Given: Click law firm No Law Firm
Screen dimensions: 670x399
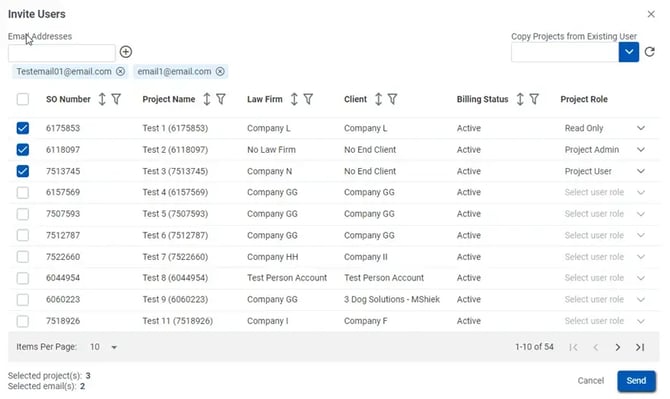Looking at the screenshot, I should pyautogui.click(x=271, y=150).
